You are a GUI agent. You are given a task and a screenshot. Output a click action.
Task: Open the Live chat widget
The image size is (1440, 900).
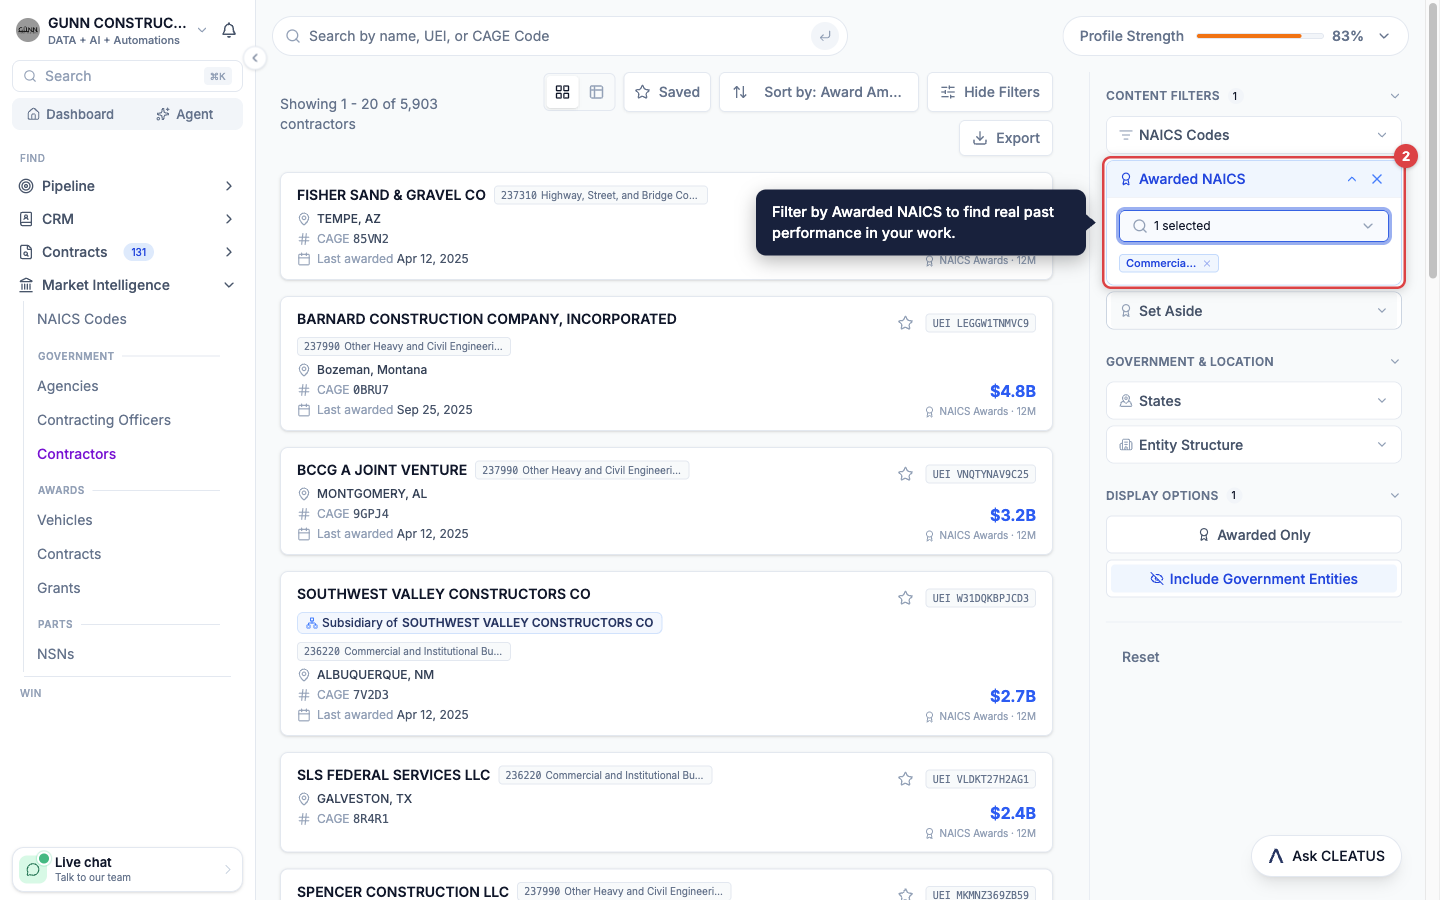point(127,869)
